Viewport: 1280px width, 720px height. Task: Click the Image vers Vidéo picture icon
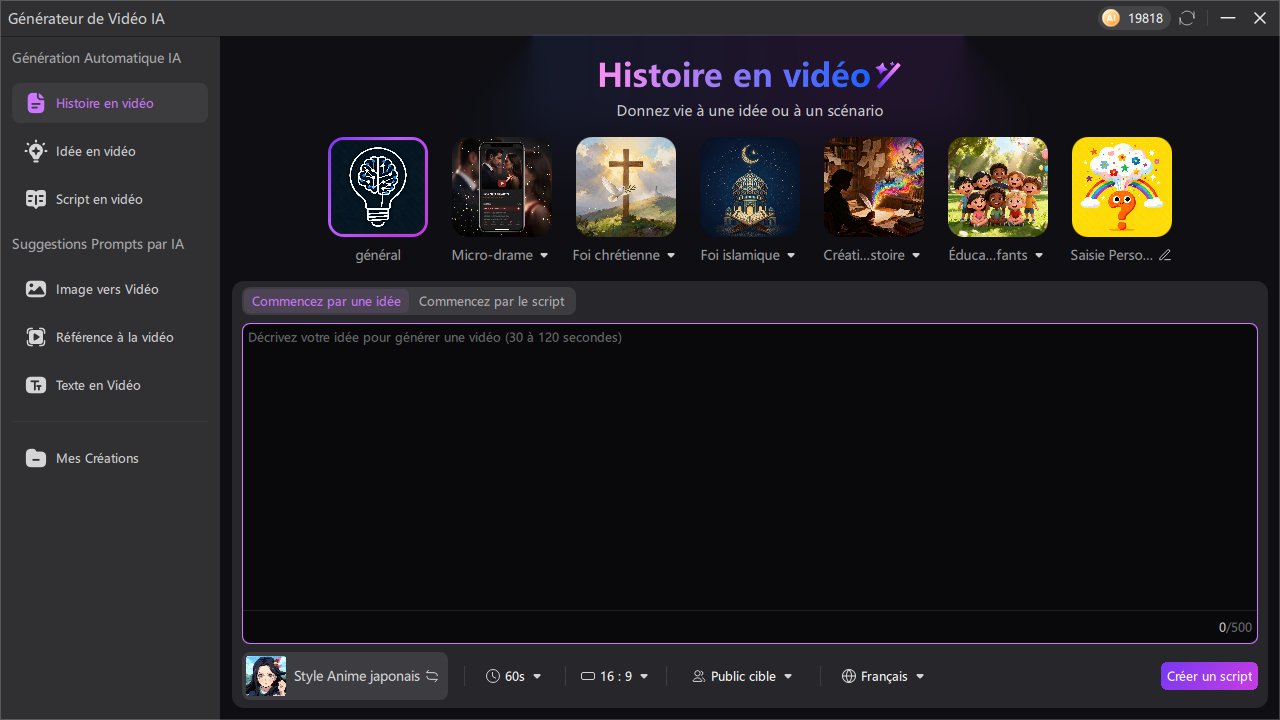tap(36, 289)
